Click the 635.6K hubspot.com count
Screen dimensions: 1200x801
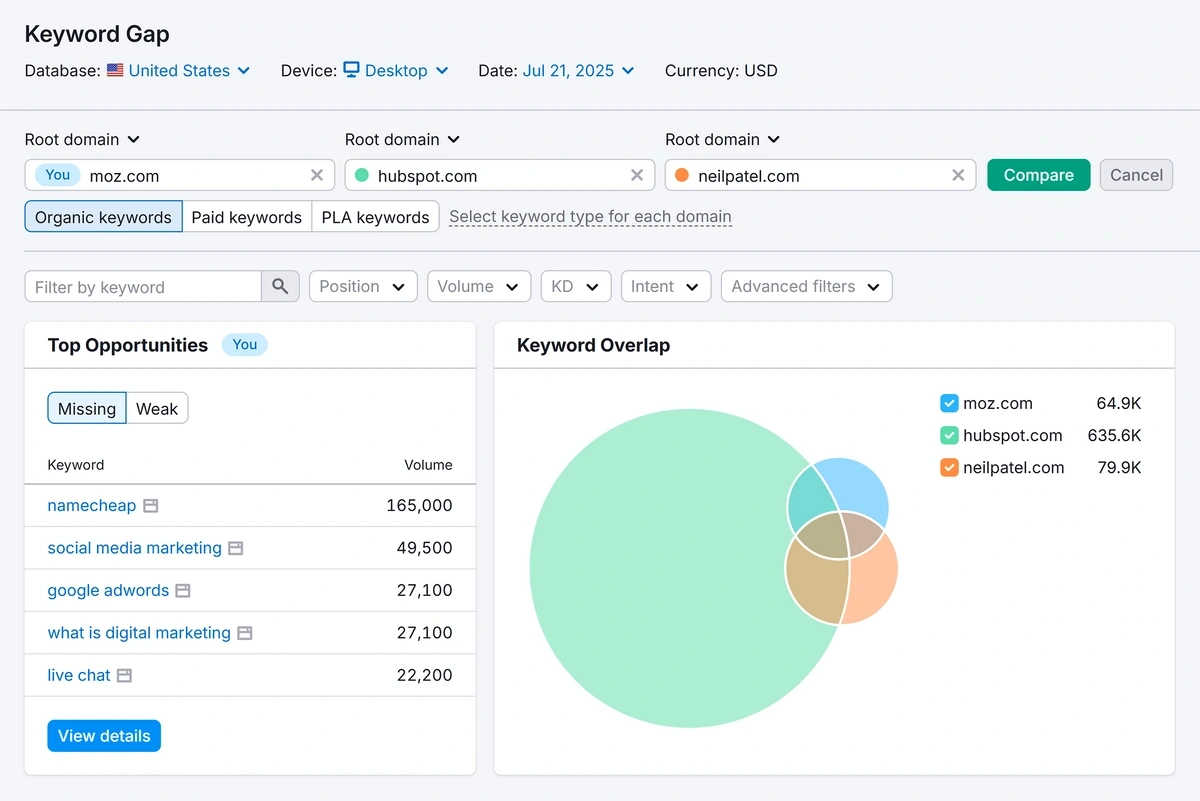(x=1114, y=436)
